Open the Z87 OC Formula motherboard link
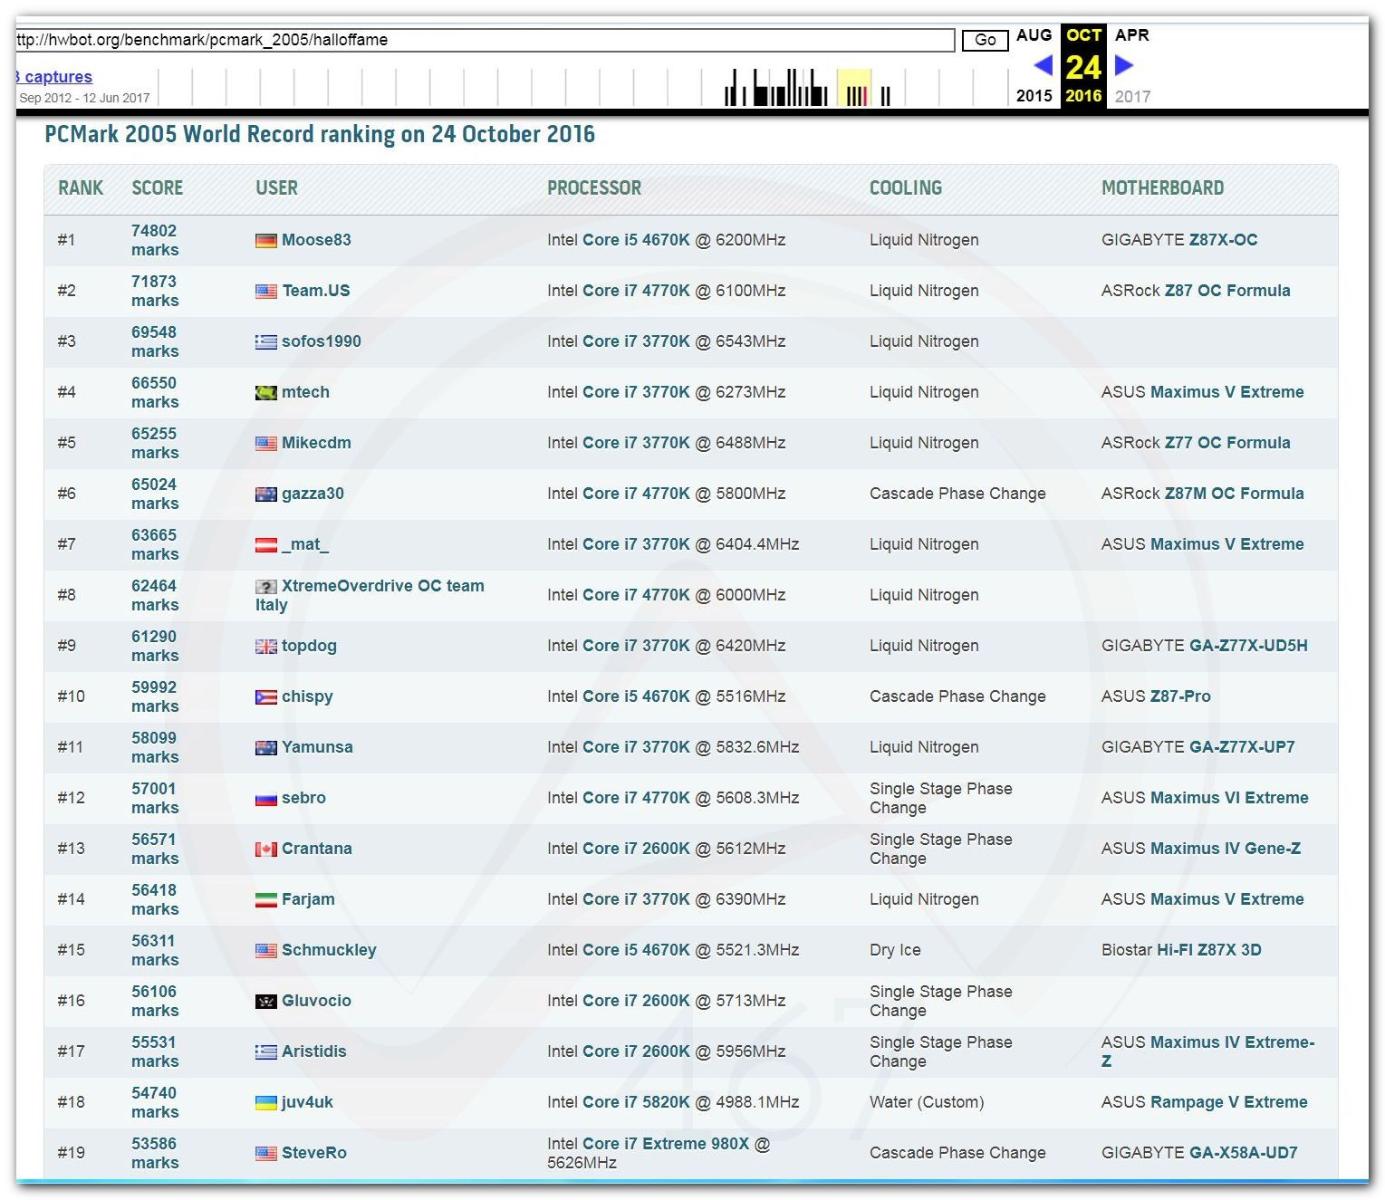Screen dimensions: 1385x1200 (x=1227, y=291)
